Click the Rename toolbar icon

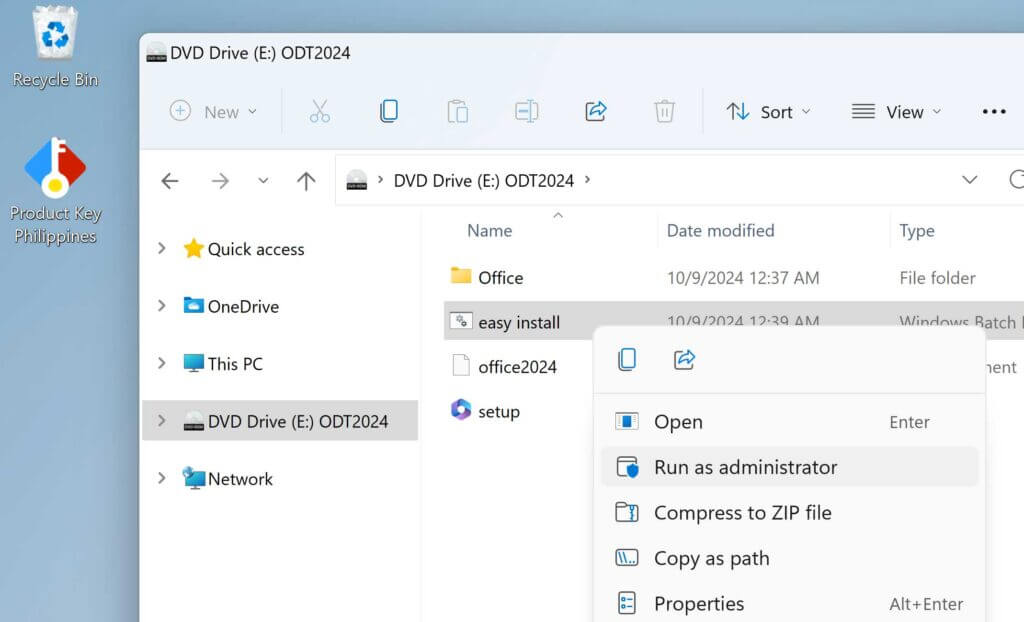point(526,112)
